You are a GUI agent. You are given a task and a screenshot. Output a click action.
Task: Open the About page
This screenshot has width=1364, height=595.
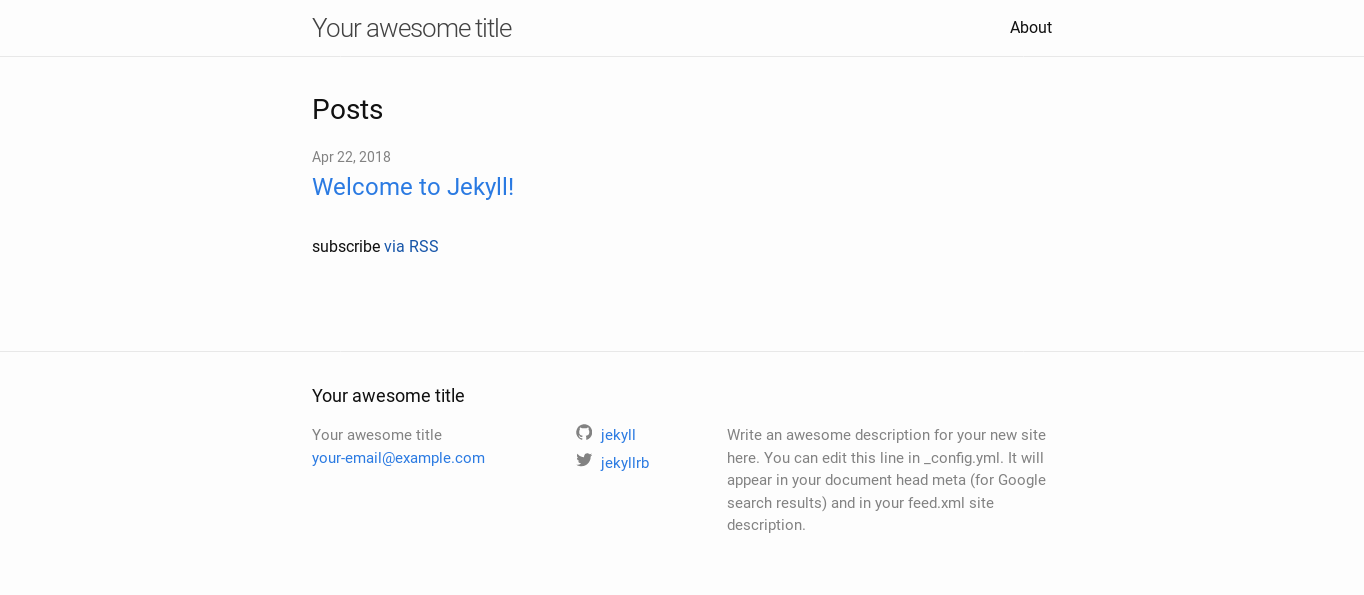(1030, 28)
